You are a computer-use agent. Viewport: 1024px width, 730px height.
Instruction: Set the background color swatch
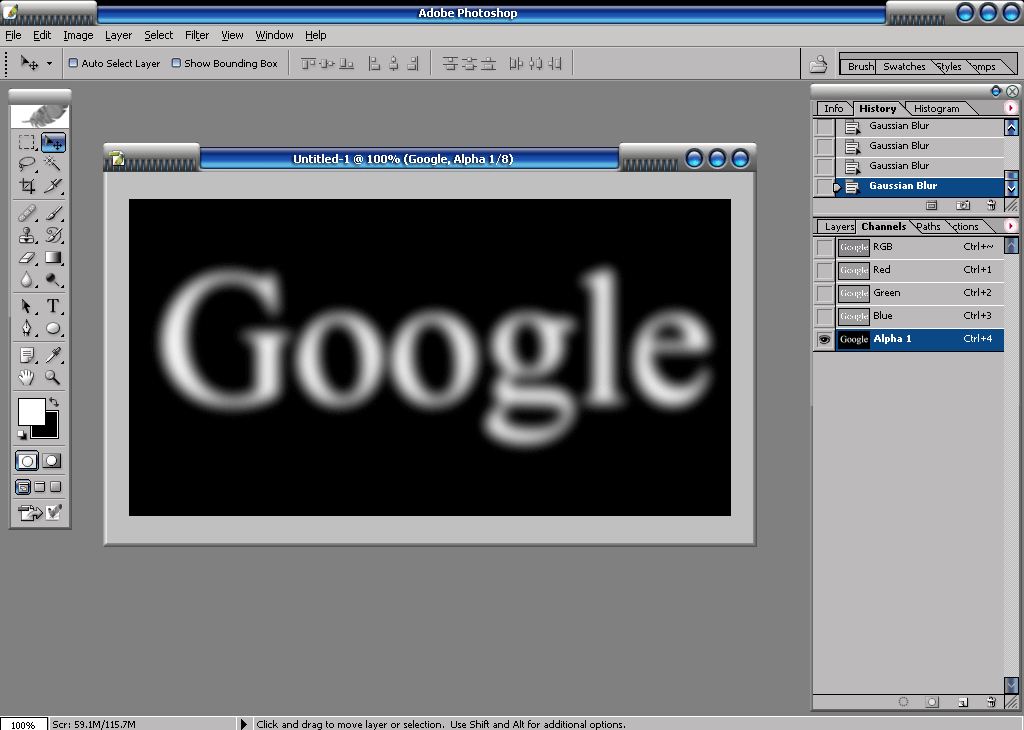point(51,431)
